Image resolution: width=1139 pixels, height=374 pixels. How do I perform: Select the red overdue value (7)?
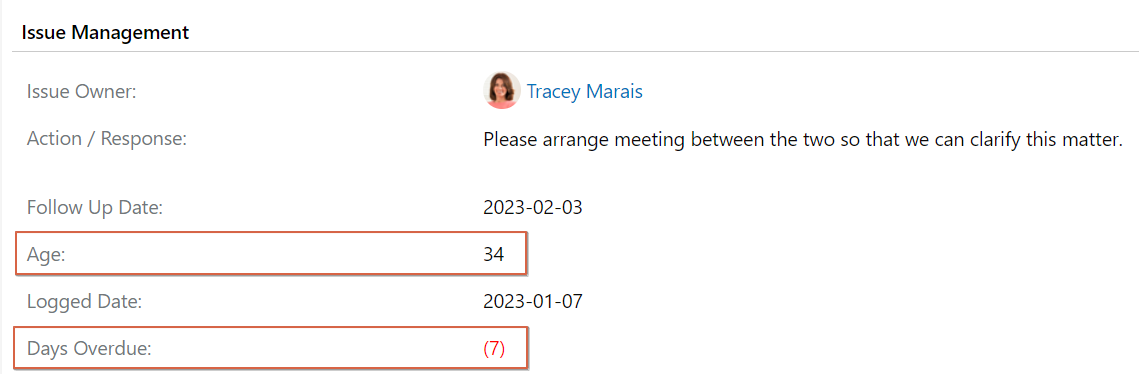click(x=494, y=348)
